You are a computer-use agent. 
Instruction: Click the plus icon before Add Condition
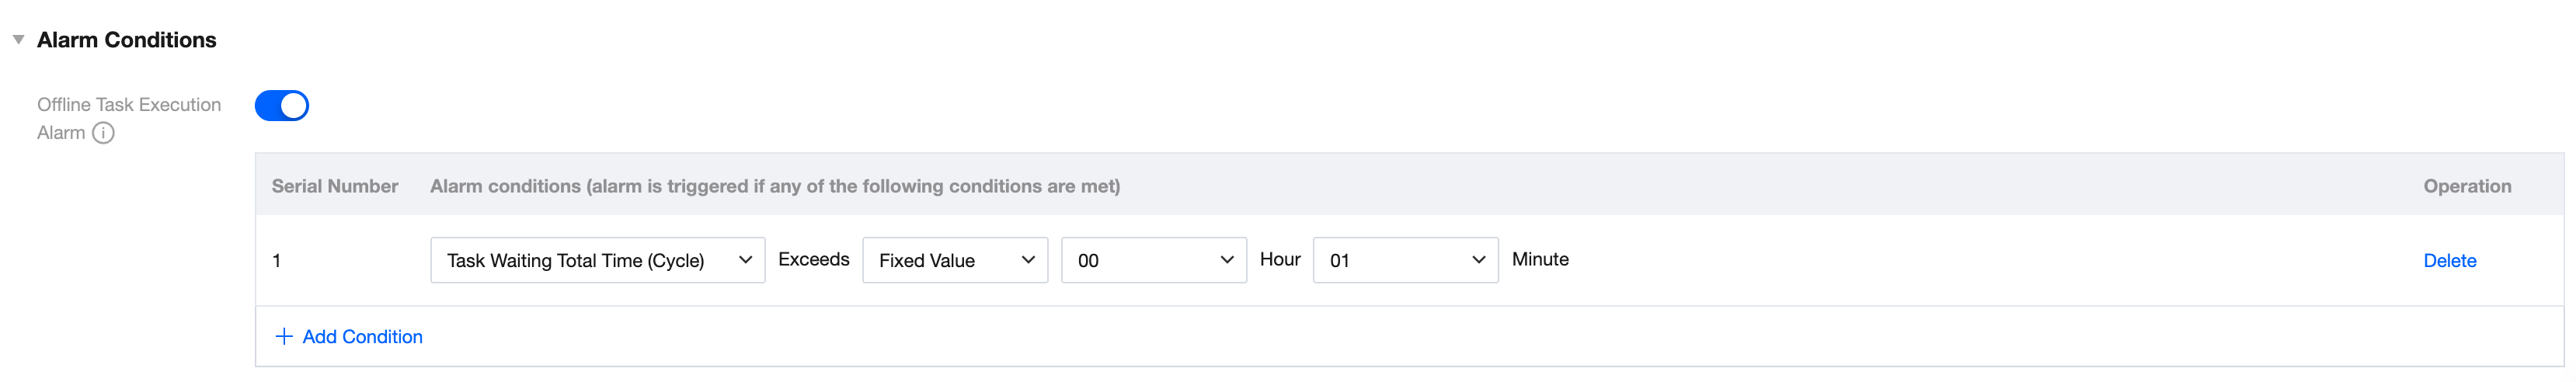pos(284,337)
